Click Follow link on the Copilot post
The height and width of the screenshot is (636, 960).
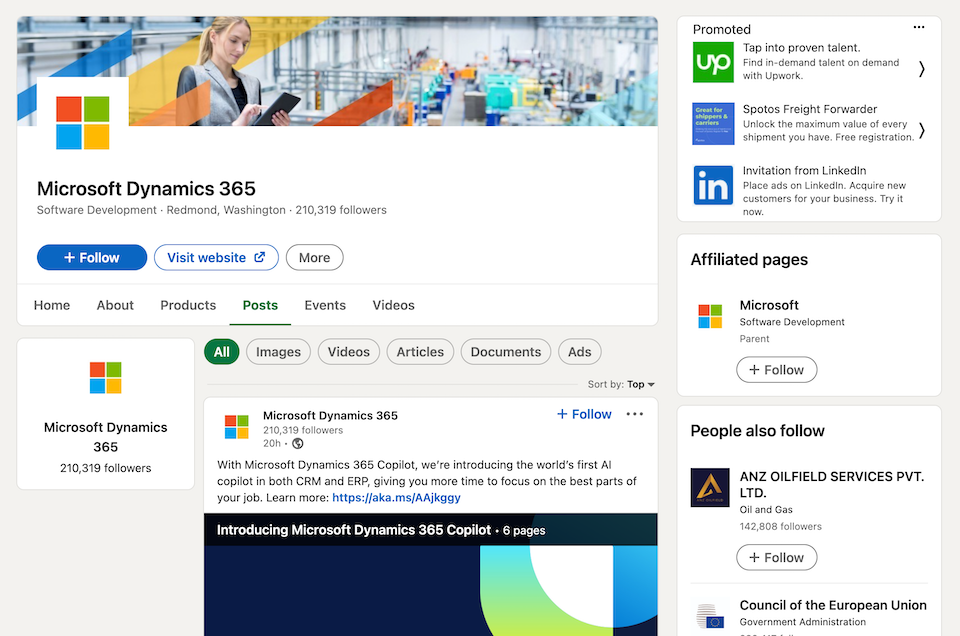pos(584,414)
